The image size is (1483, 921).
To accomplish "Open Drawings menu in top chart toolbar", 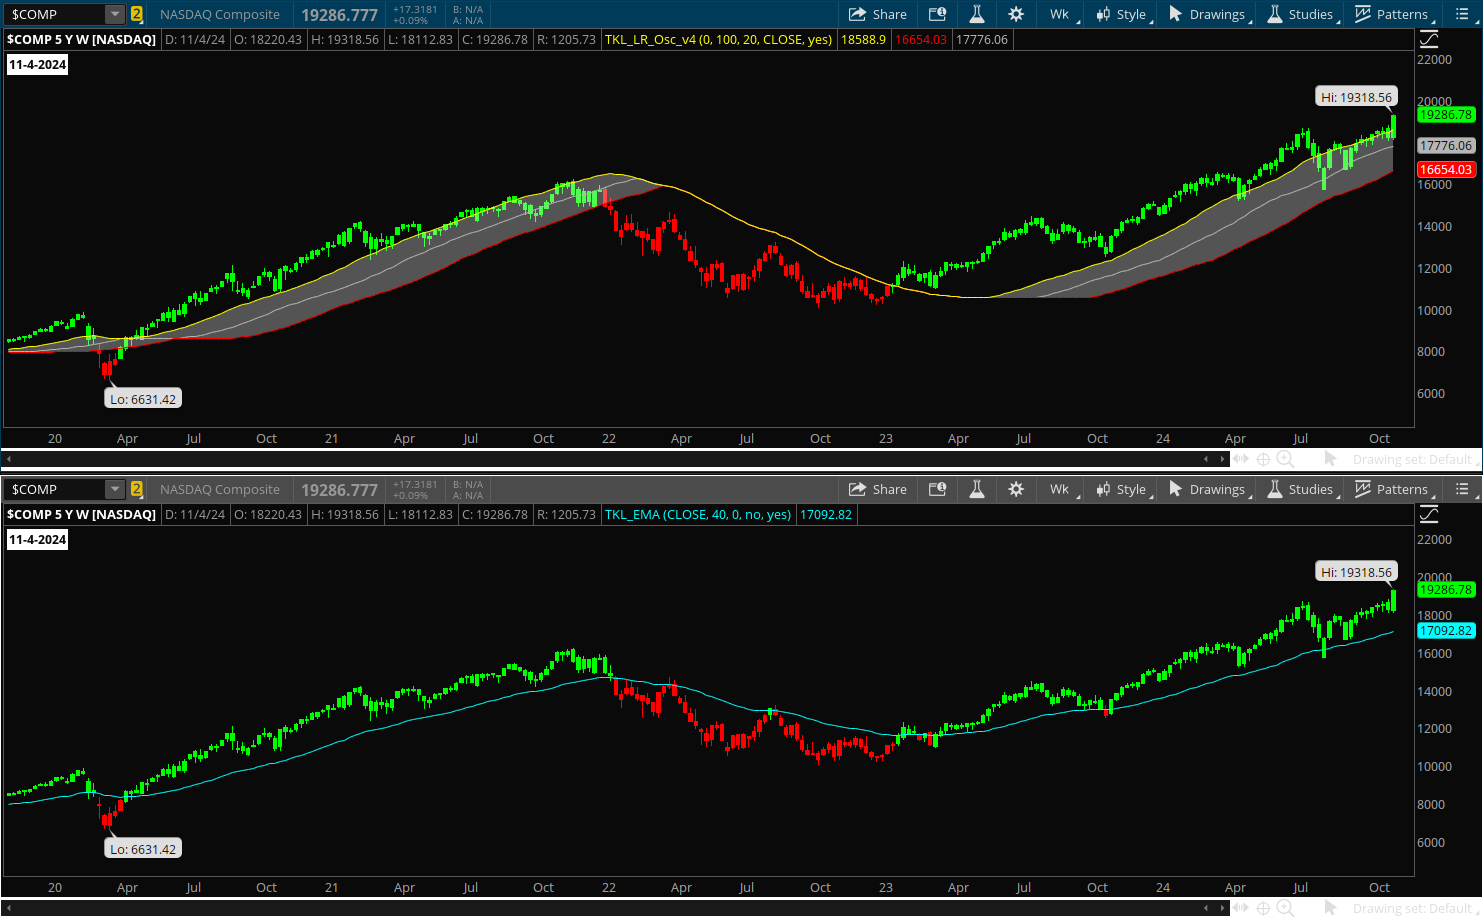I will tap(1208, 14).
